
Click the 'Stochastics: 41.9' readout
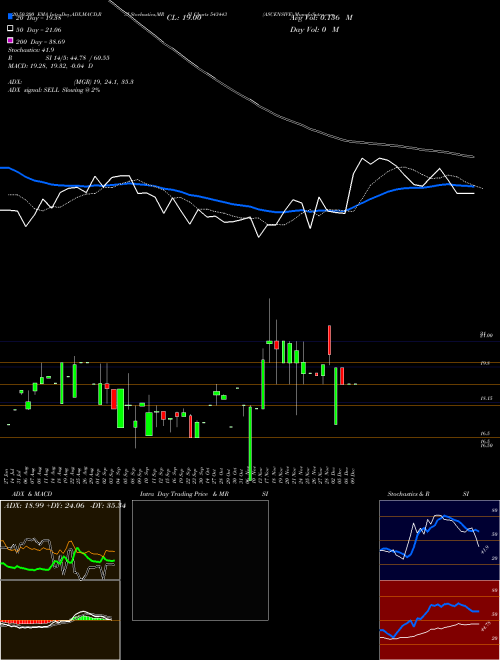31,50
